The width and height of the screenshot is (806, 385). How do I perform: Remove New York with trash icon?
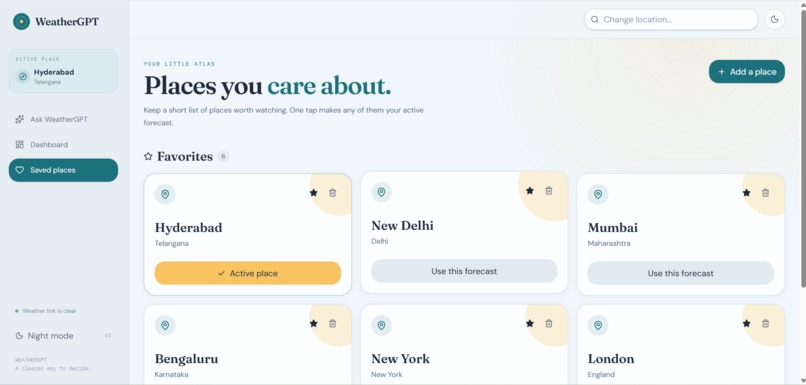tap(549, 323)
